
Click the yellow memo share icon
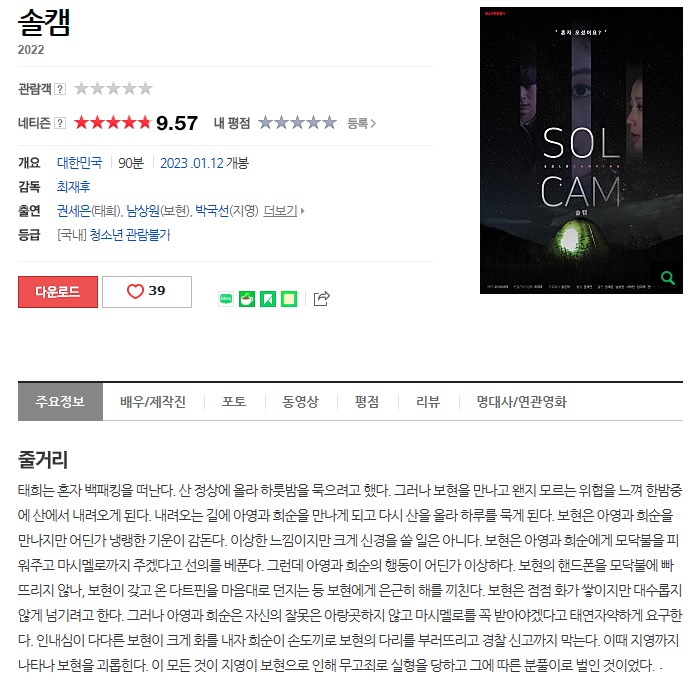(289, 299)
